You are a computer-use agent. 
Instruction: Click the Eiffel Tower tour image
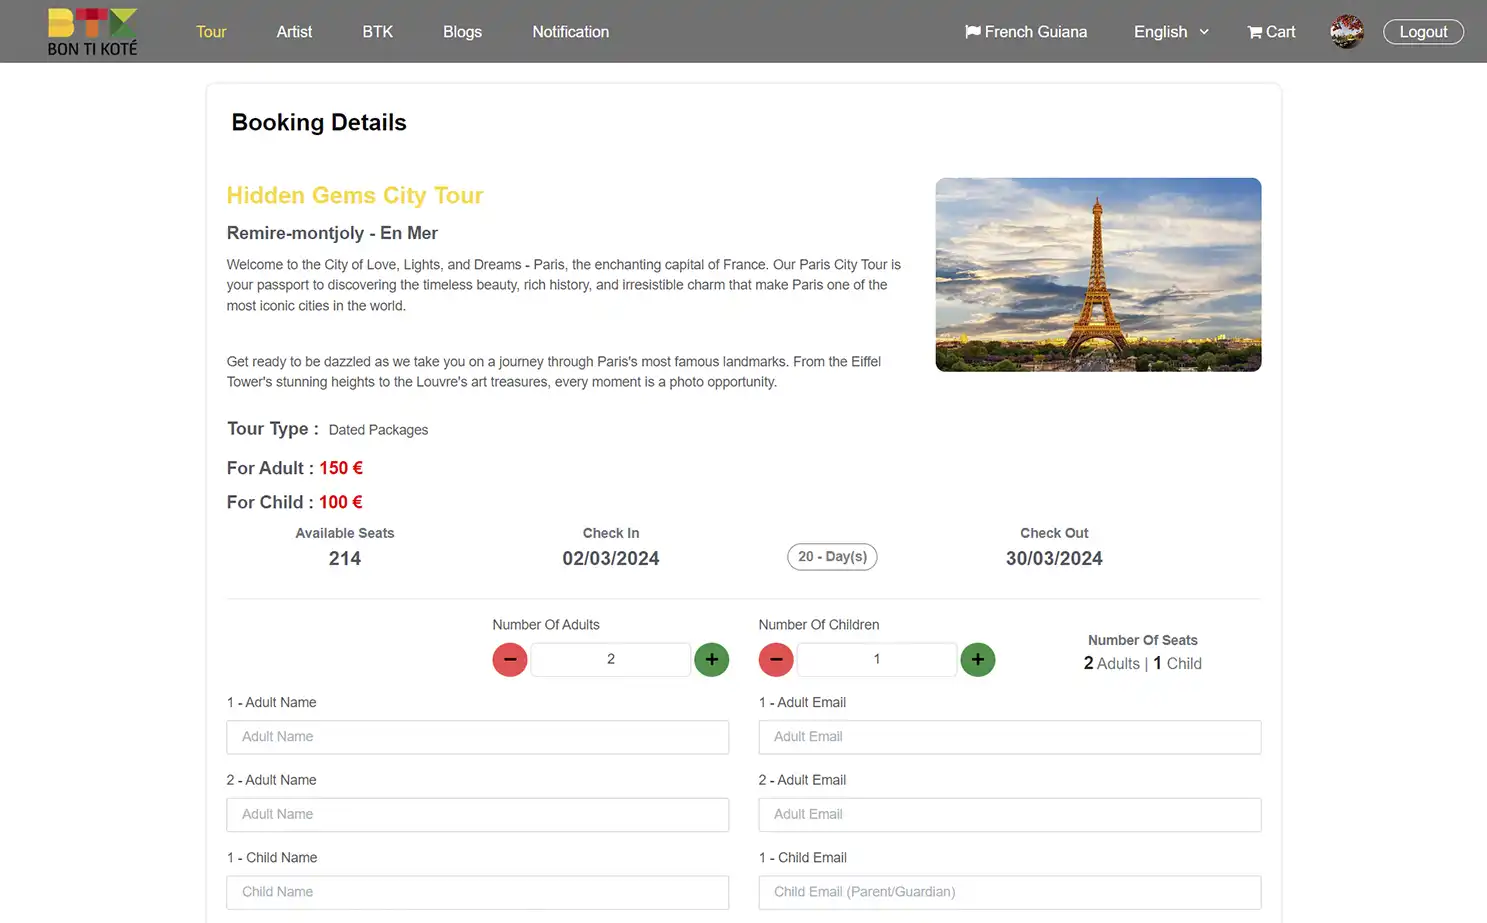(1098, 274)
